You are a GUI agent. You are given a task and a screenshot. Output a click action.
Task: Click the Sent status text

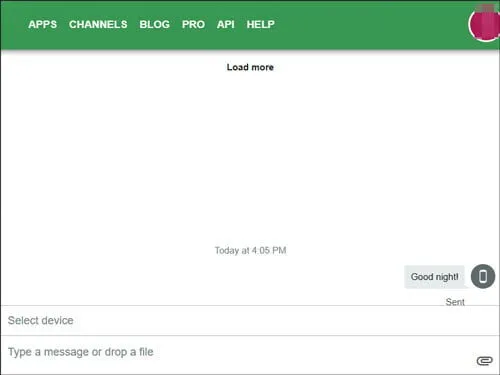click(x=455, y=302)
